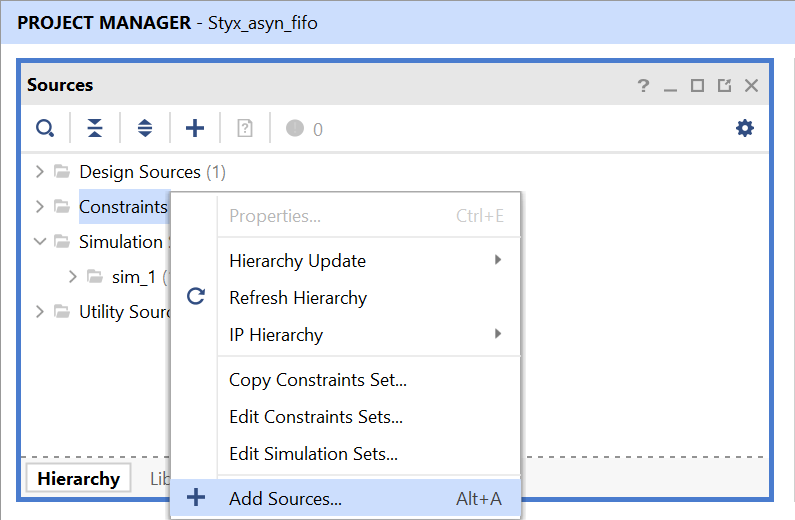795x520 pixels.
Task: Click the help question mark icon
Action: pyautogui.click(x=643, y=86)
